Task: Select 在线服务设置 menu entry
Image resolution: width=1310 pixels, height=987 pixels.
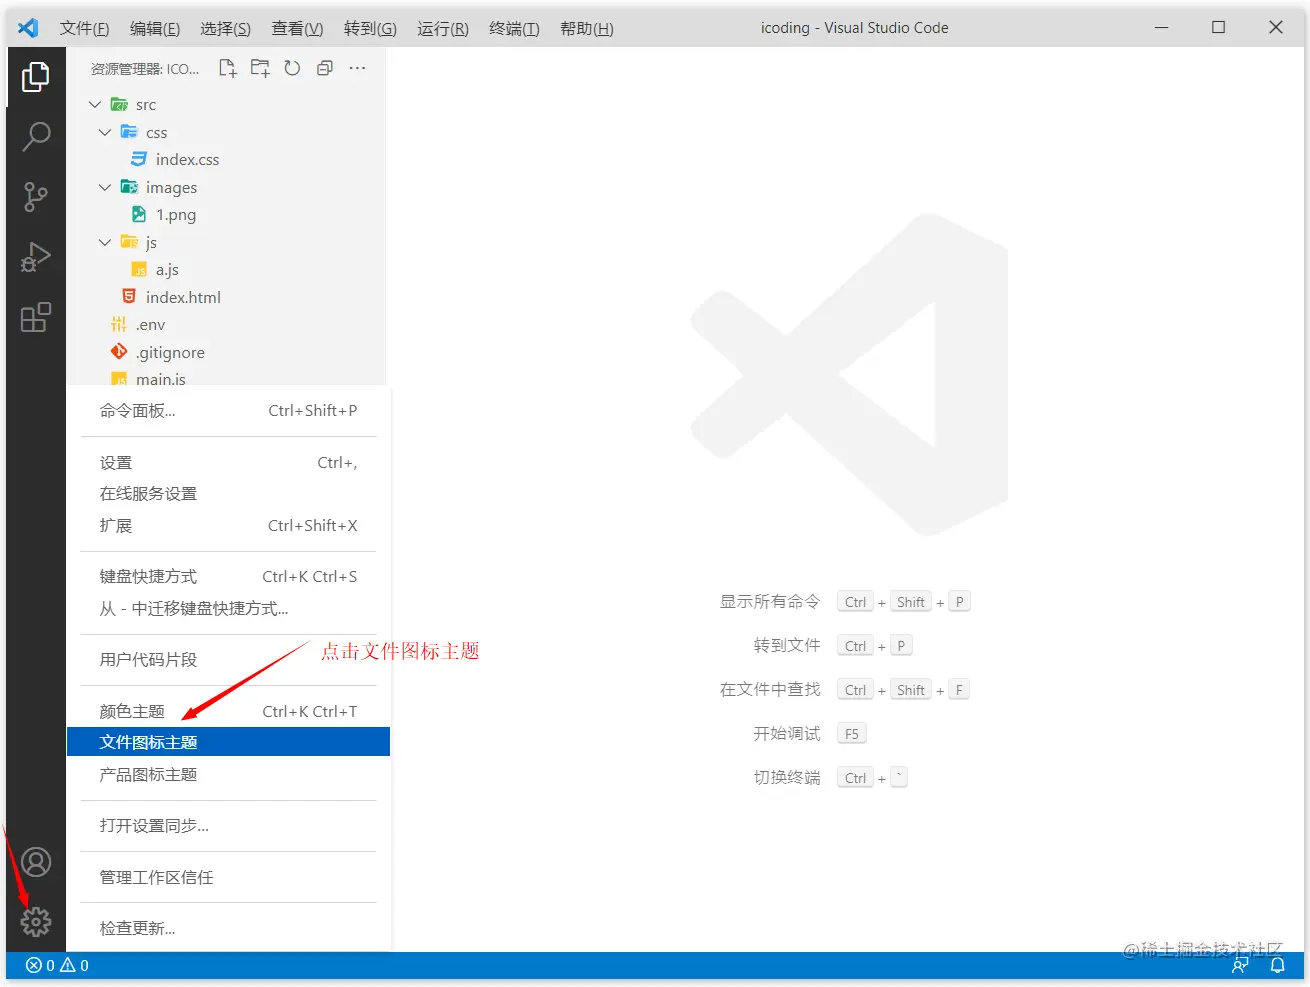Action: 228,493
